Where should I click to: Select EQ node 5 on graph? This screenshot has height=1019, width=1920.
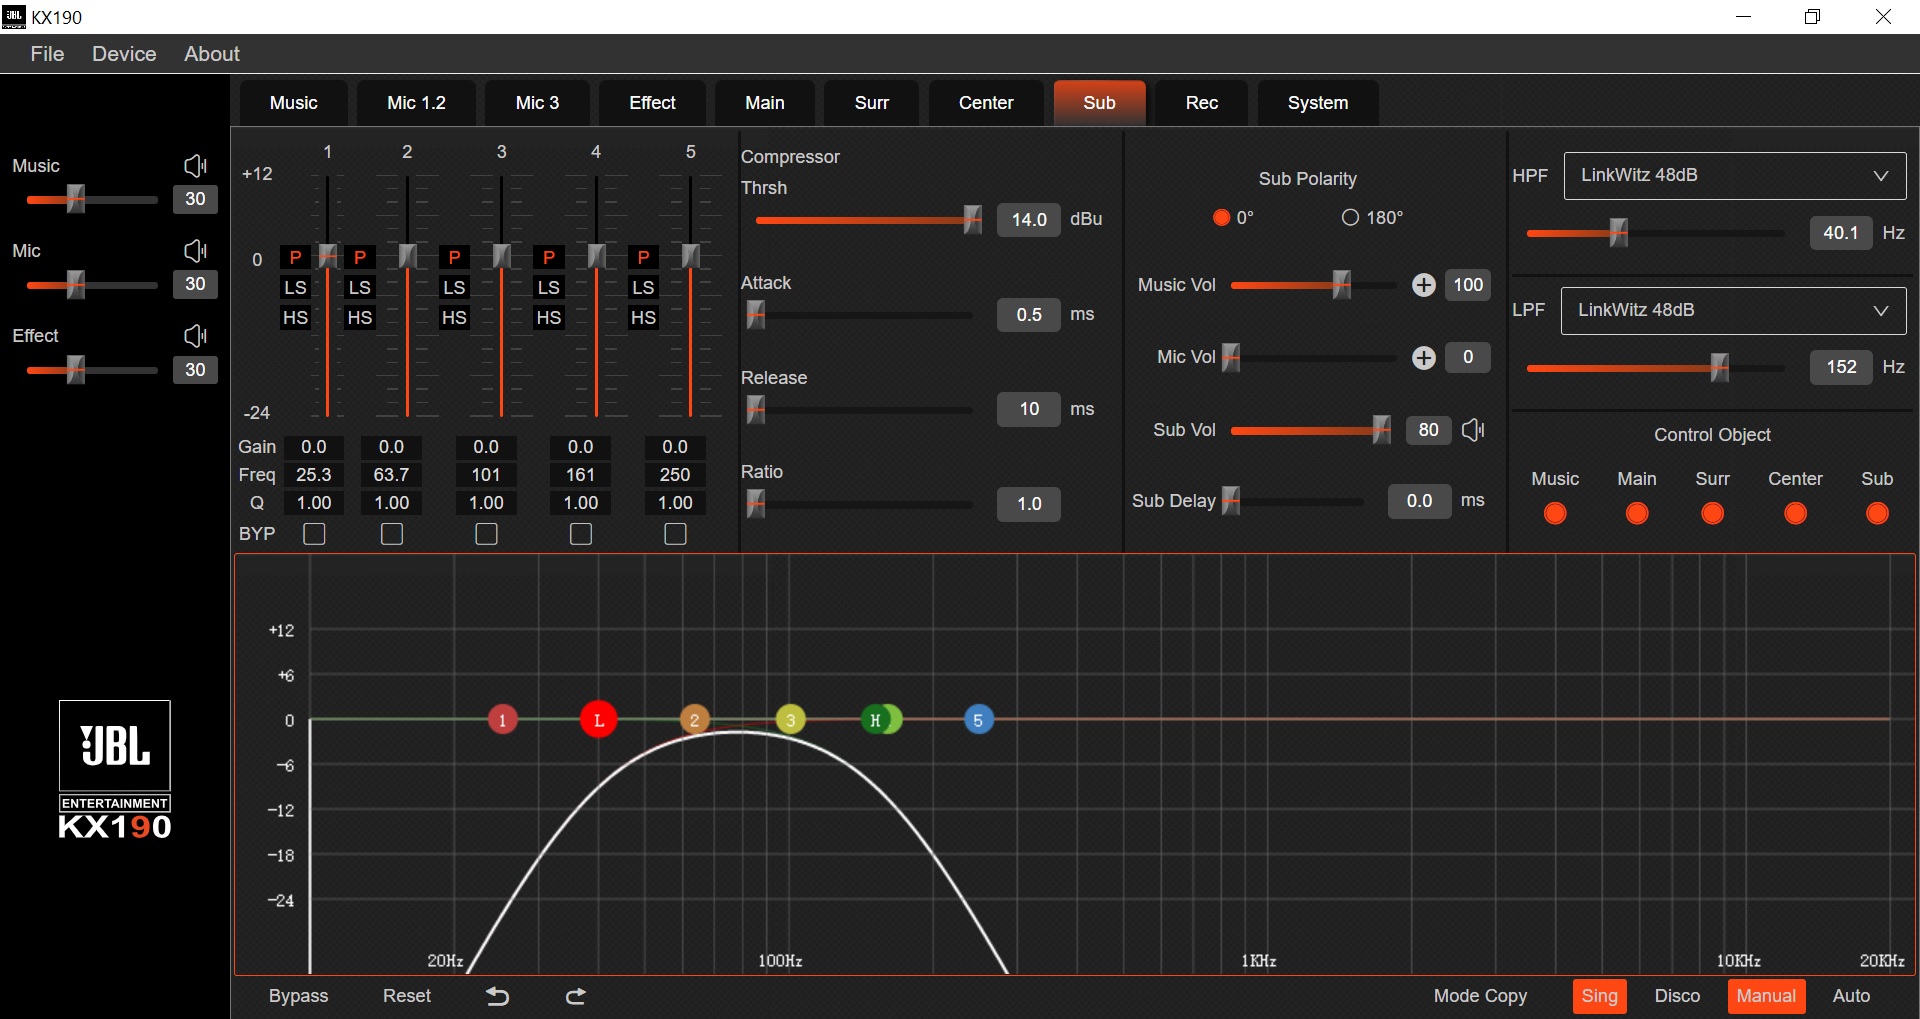pos(978,720)
